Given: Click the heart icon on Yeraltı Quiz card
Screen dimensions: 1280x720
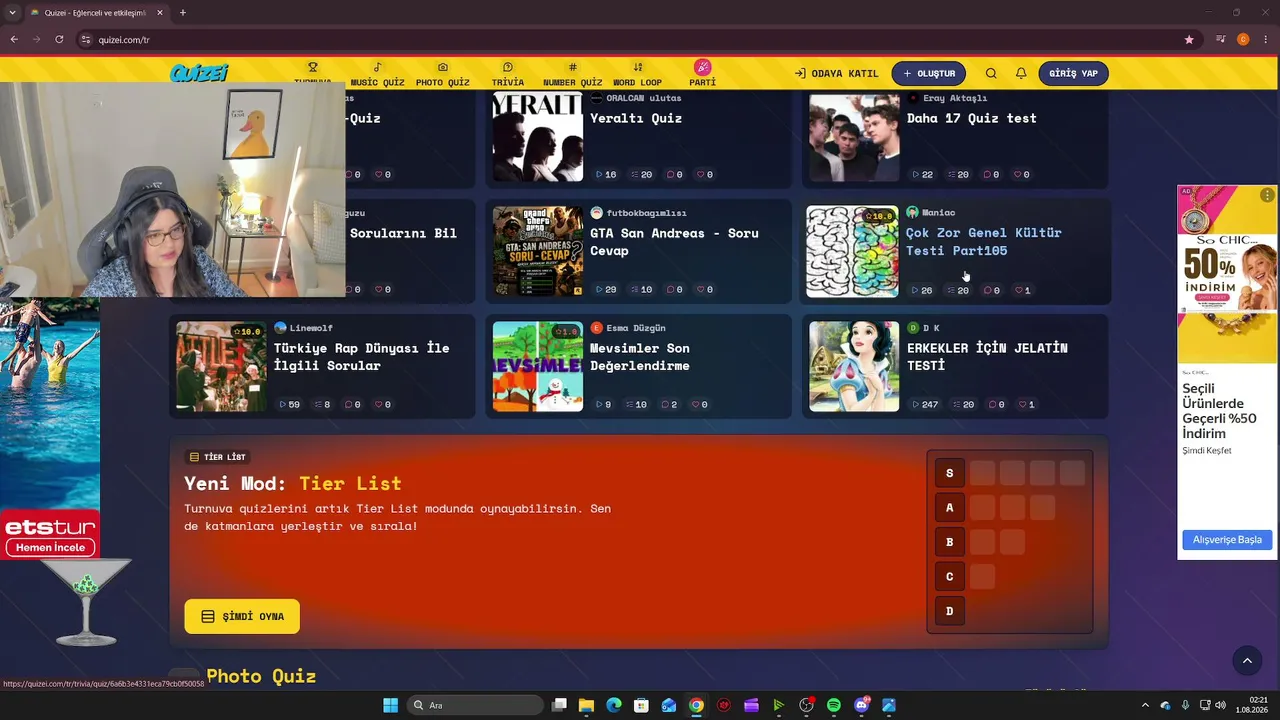Looking at the screenshot, I should 700,175.
